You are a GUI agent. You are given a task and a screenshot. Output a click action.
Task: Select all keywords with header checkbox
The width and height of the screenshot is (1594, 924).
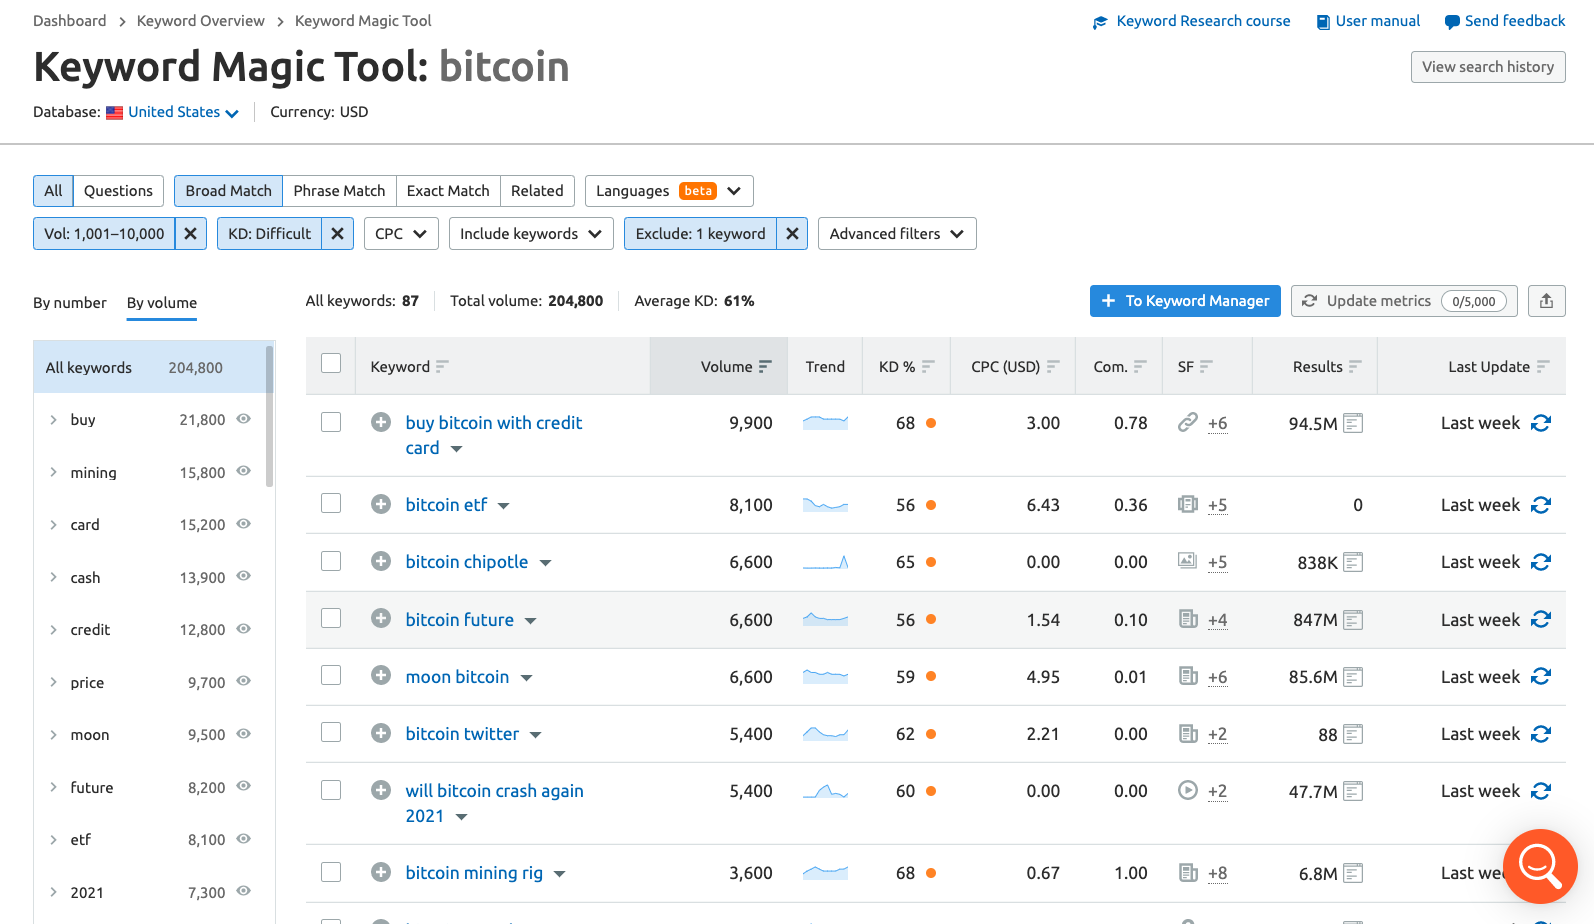coord(331,363)
